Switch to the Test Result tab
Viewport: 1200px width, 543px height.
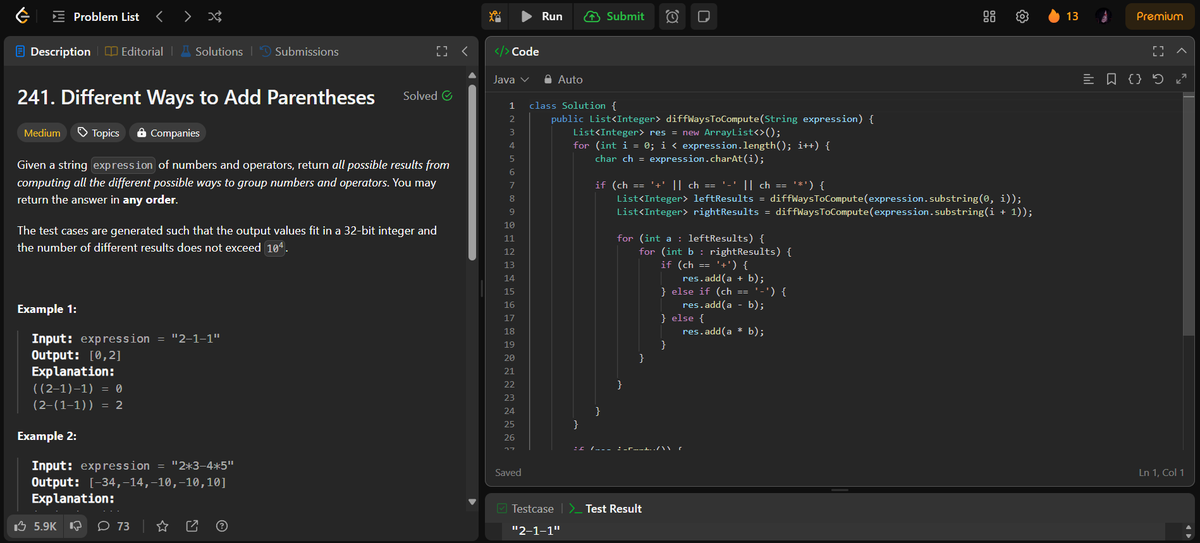click(604, 509)
